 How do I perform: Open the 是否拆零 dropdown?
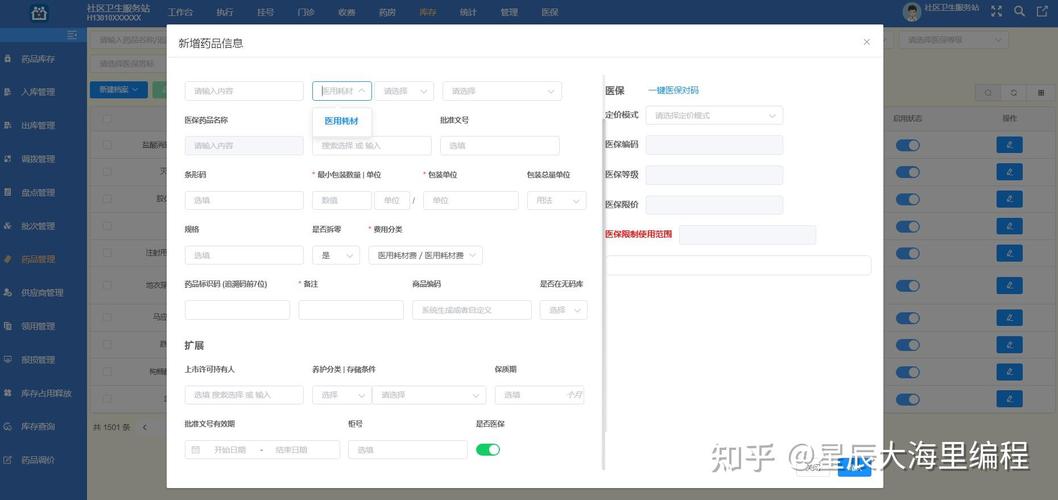click(x=336, y=255)
